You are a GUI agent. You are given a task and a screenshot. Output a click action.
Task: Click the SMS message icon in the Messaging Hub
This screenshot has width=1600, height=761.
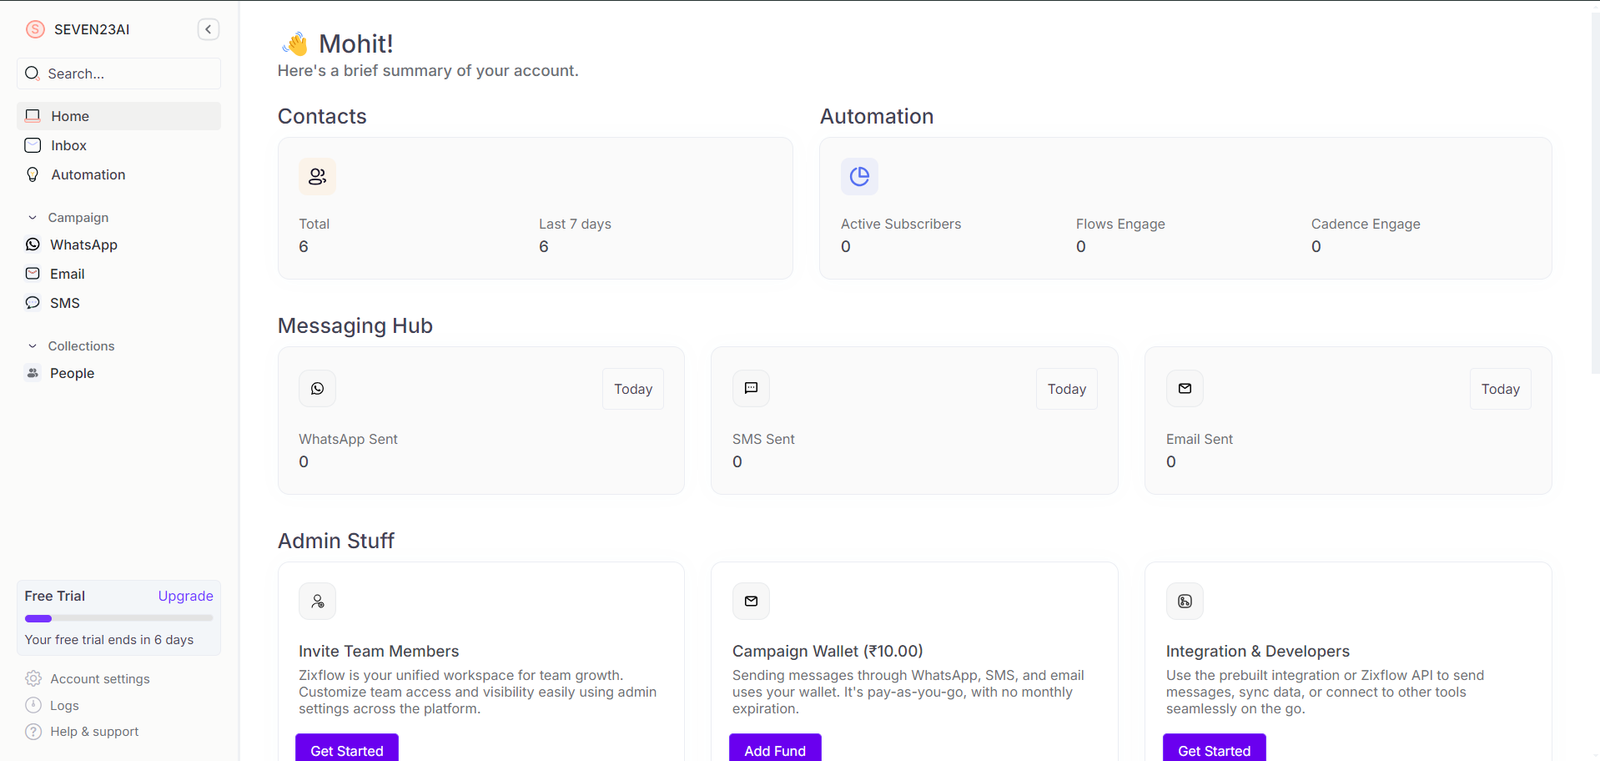751,388
